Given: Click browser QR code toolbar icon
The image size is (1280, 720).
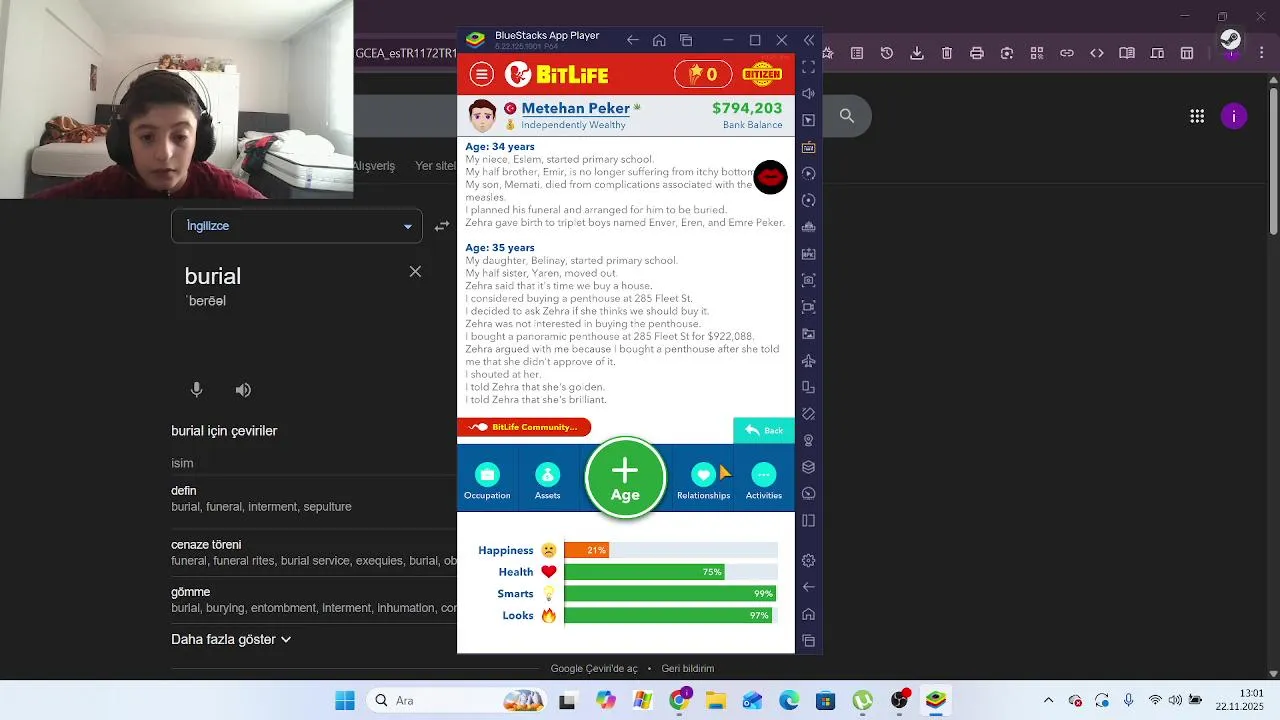Looking at the screenshot, I should [1037, 53].
